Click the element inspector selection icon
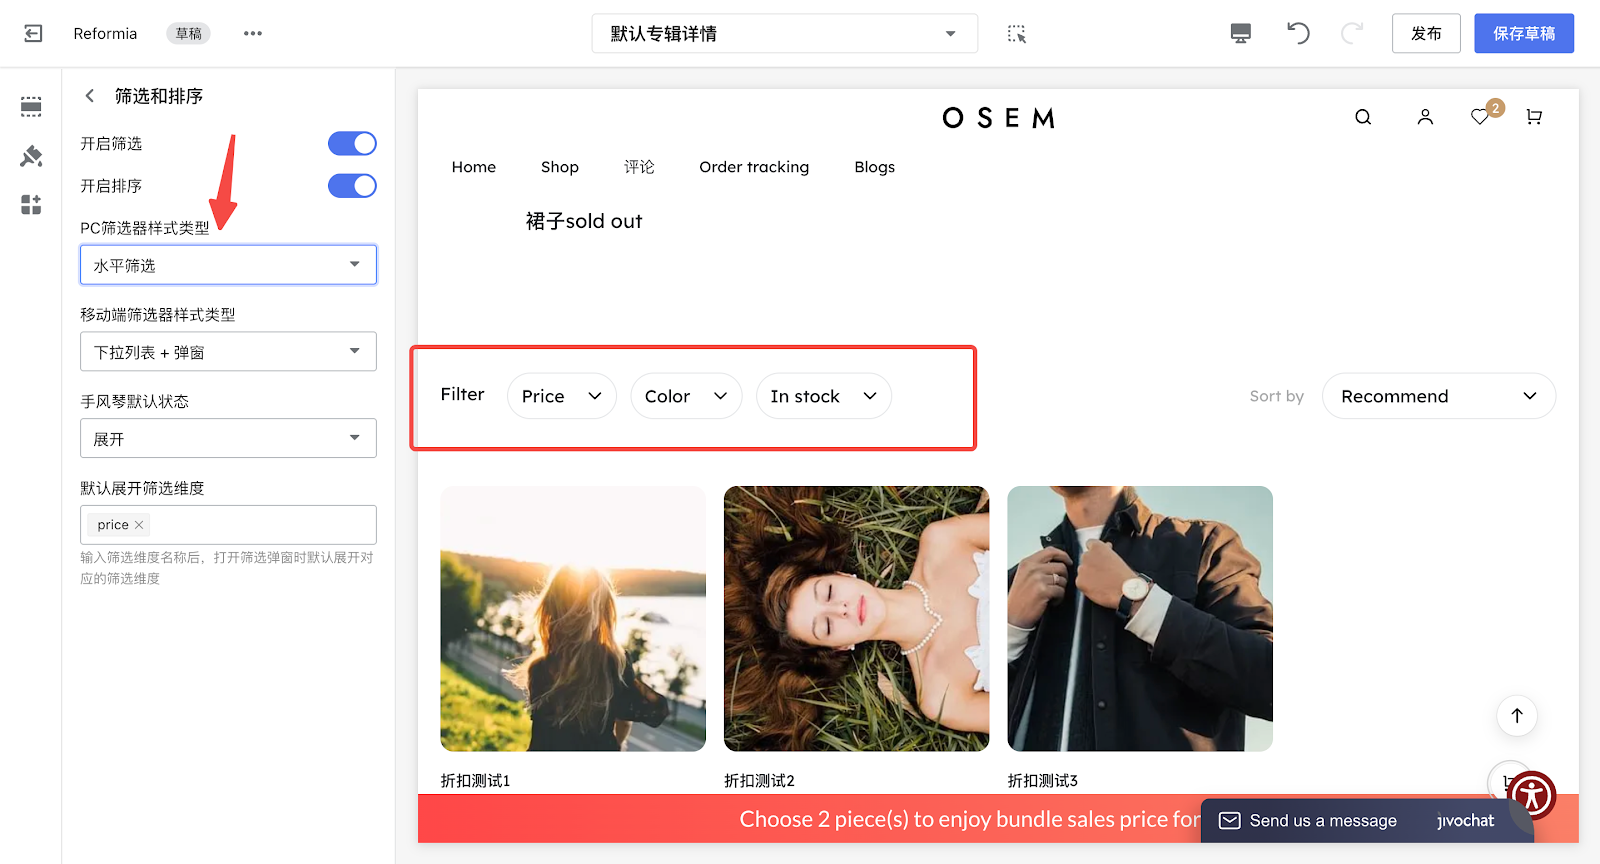This screenshot has height=864, width=1600. 1017,34
